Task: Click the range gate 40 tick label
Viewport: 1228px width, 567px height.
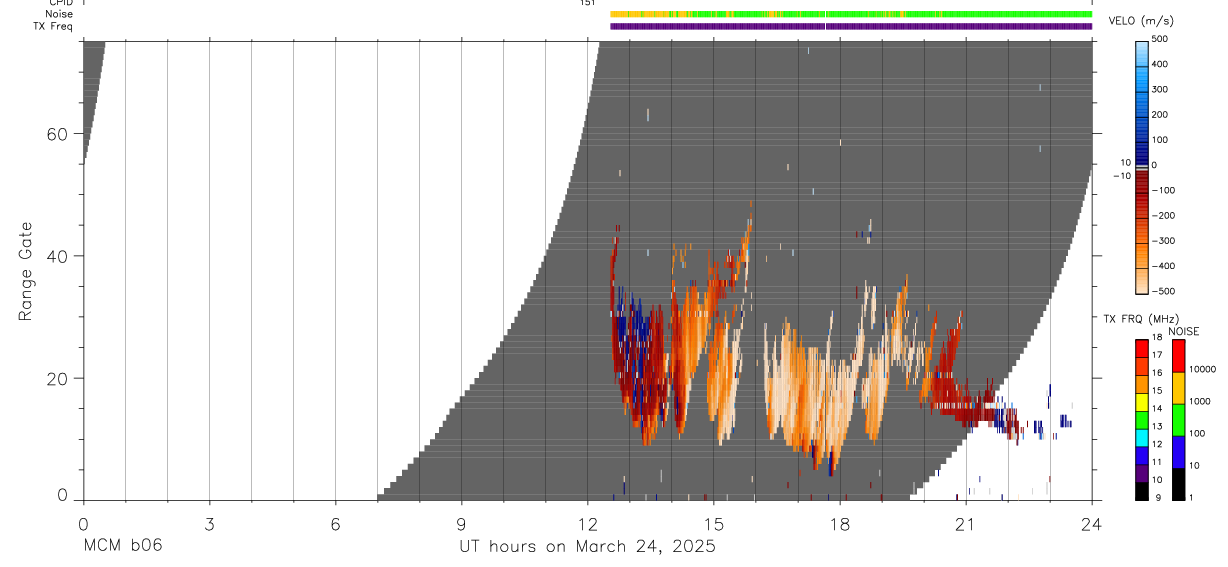Action: (x=58, y=256)
